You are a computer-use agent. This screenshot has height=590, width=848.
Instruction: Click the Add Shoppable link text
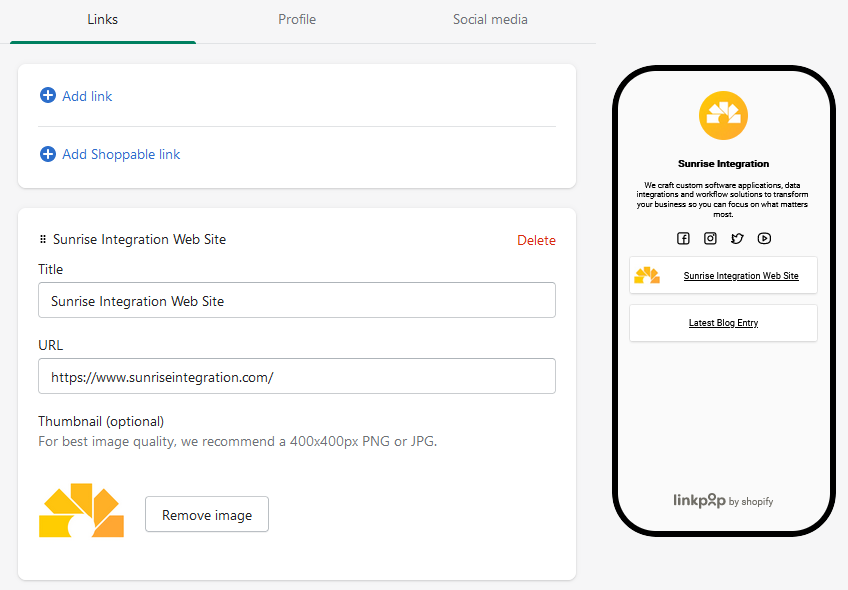point(121,155)
